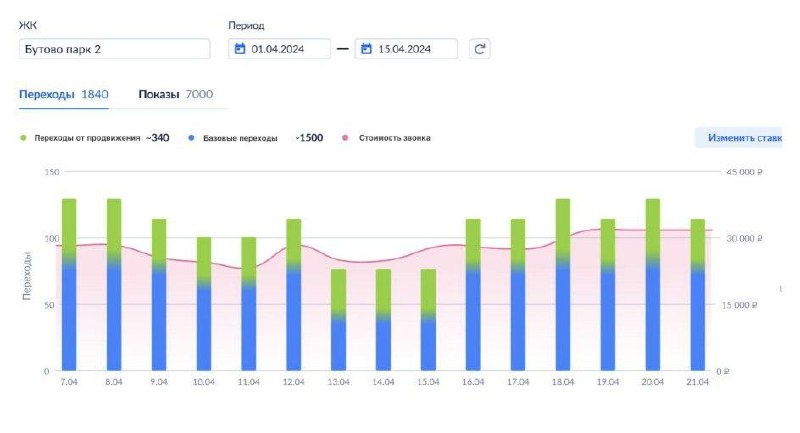The image size is (800, 433).
Task: Open calendar icon in 15.04.2024 end date field
Action: [366, 49]
